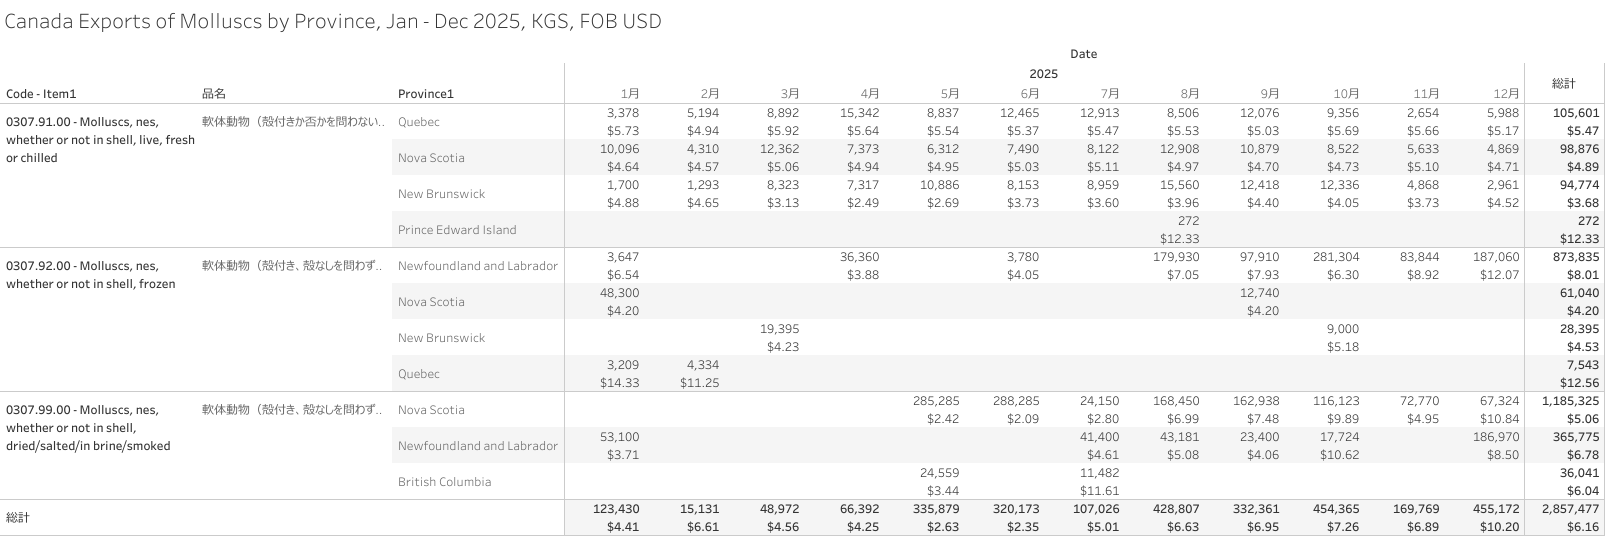This screenshot has width=1606, height=536.
Task: Select the 2025 year header
Action: point(1043,74)
